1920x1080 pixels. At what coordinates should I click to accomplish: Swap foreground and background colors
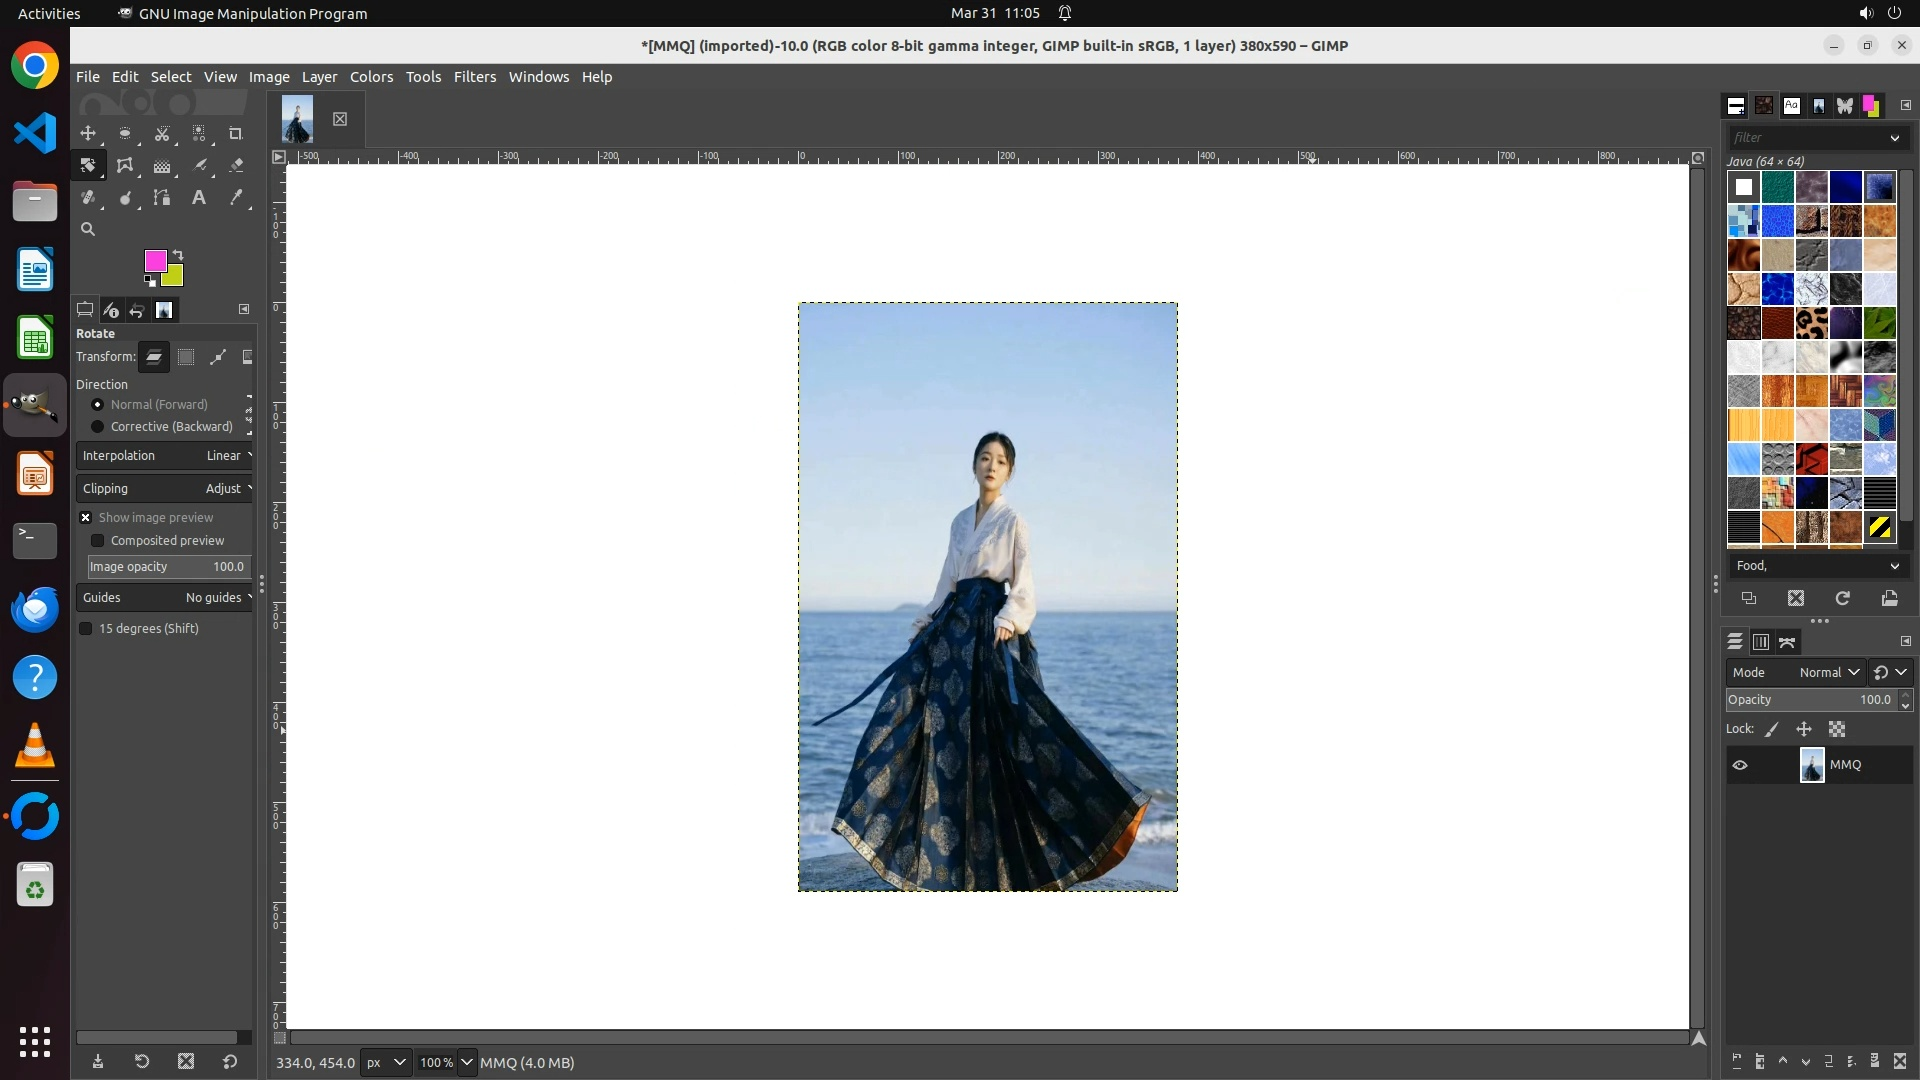pyautogui.click(x=178, y=254)
